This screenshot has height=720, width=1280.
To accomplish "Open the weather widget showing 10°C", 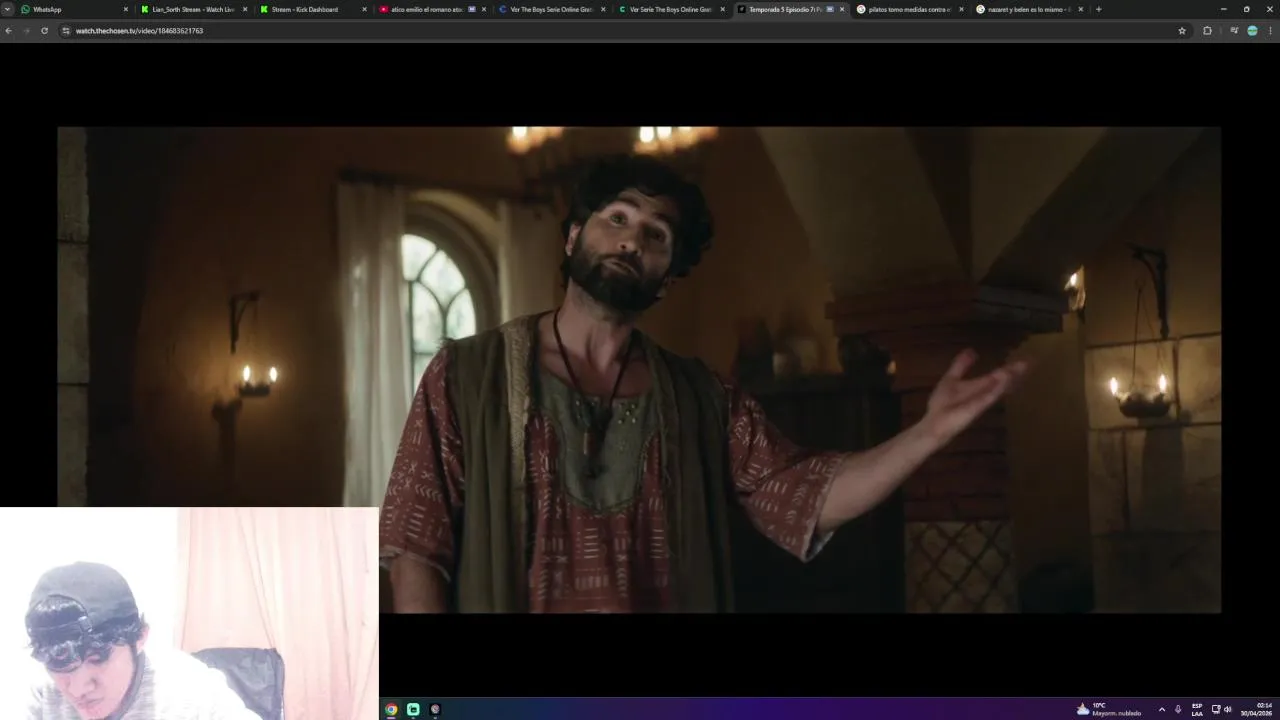I will click(x=1109, y=709).
